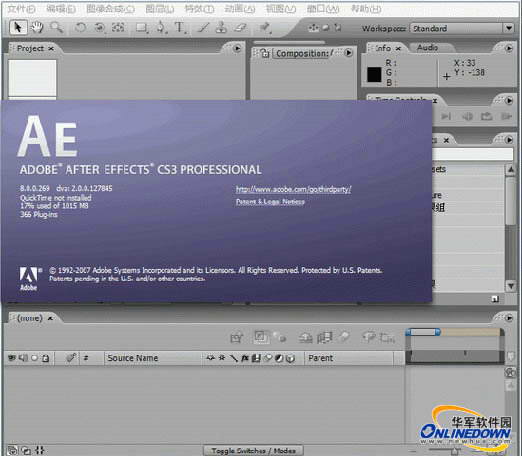Open the 编辑(E) Edit menu
Viewport: 522px width, 456px height.
pyautogui.click(x=61, y=9)
